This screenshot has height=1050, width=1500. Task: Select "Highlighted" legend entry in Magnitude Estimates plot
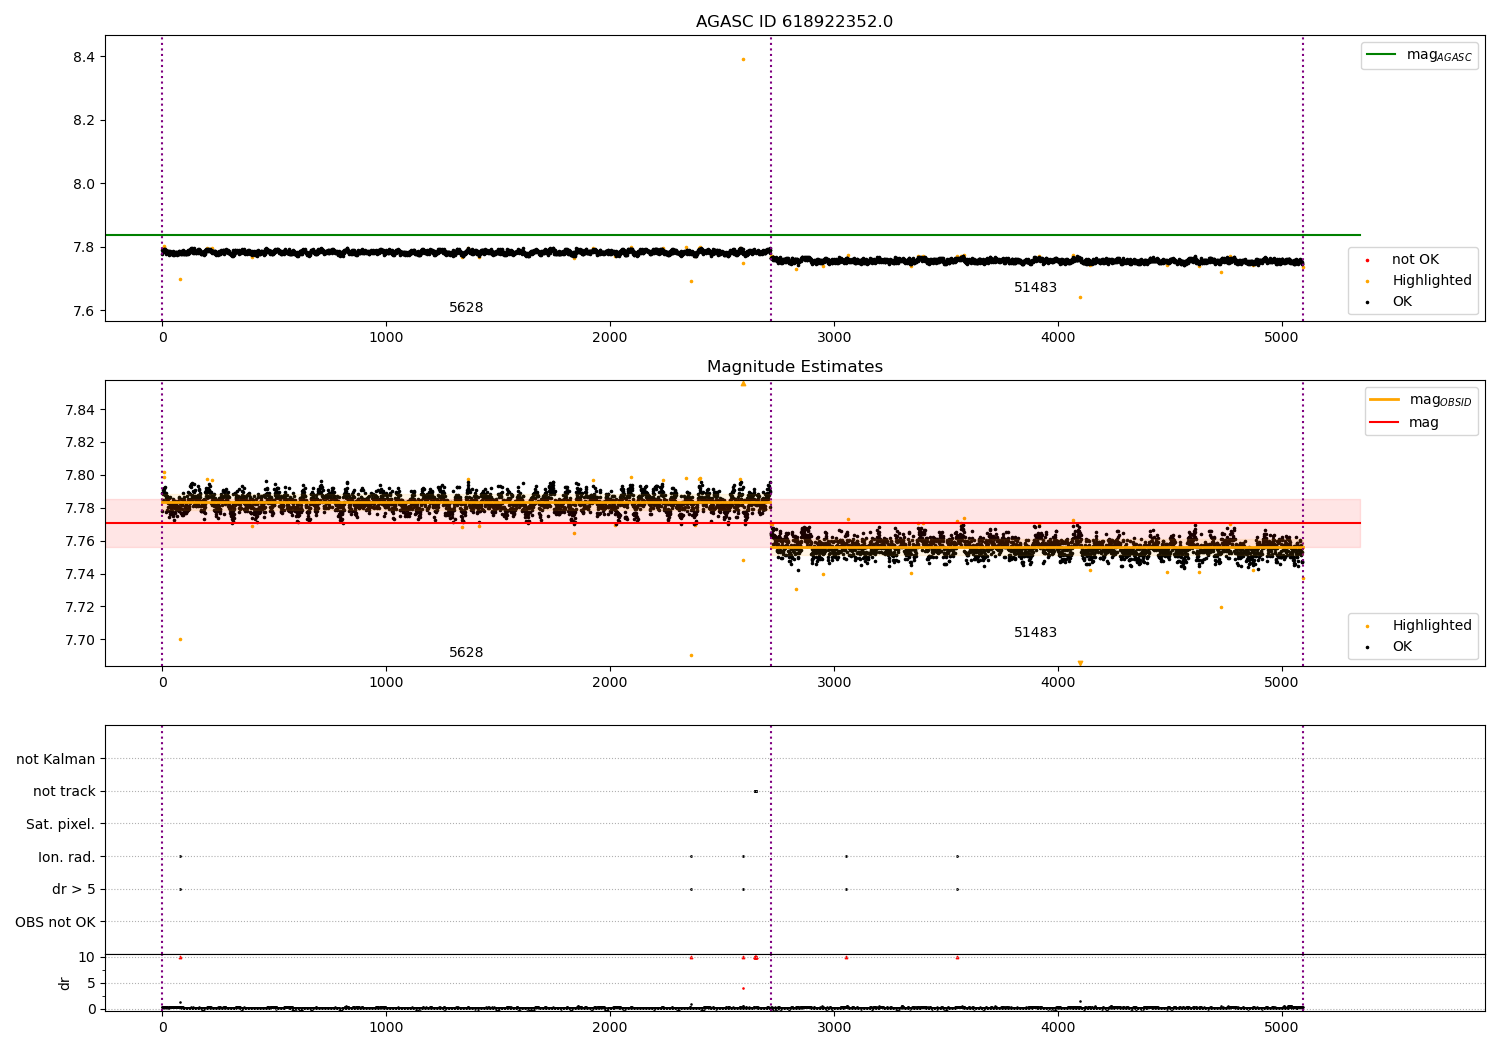coord(1418,625)
